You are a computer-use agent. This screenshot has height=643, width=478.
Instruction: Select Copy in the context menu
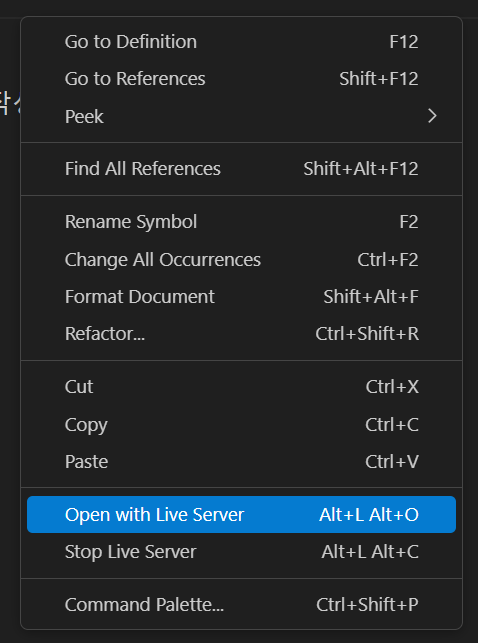pyautogui.click(x=241, y=424)
